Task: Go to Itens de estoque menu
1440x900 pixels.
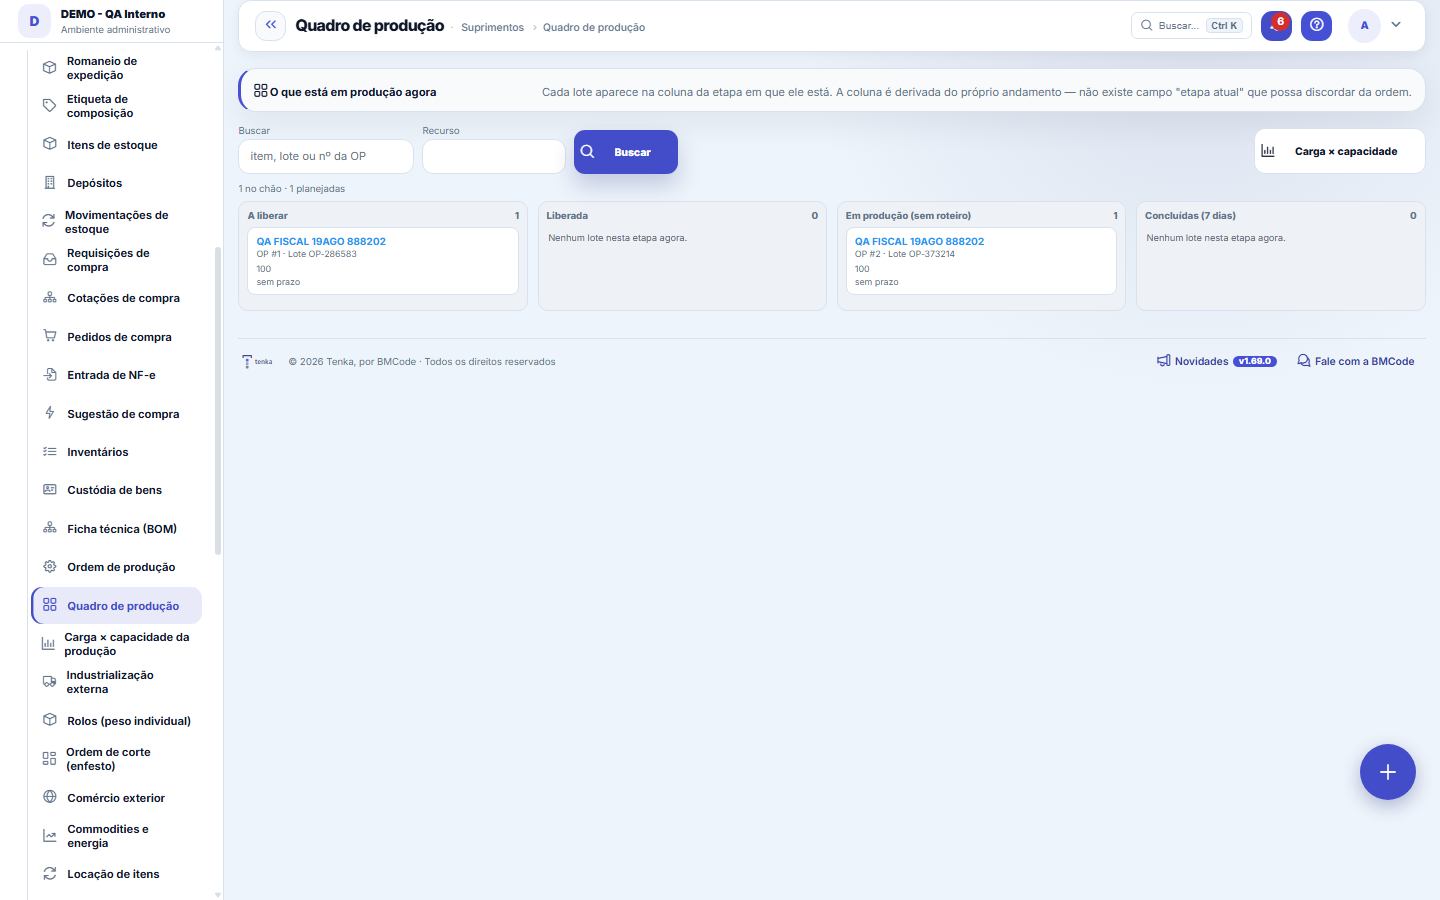Action: pyautogui.click(x=116, y=145)
